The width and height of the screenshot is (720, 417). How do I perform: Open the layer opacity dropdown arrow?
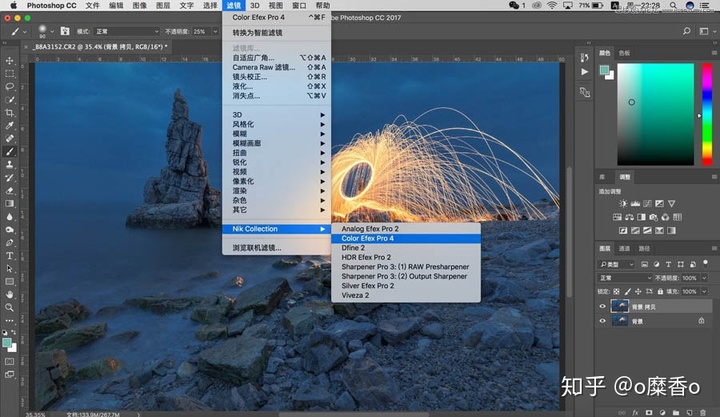(704, 278)
